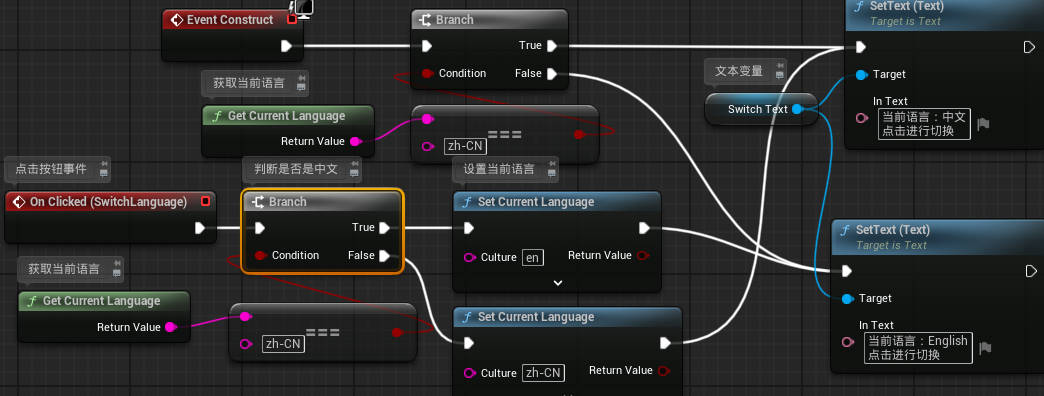Viewport: 1044px width, 396px height.
Task: Click the top Get Current Language Return Value pin
Action: coord(355,141)
